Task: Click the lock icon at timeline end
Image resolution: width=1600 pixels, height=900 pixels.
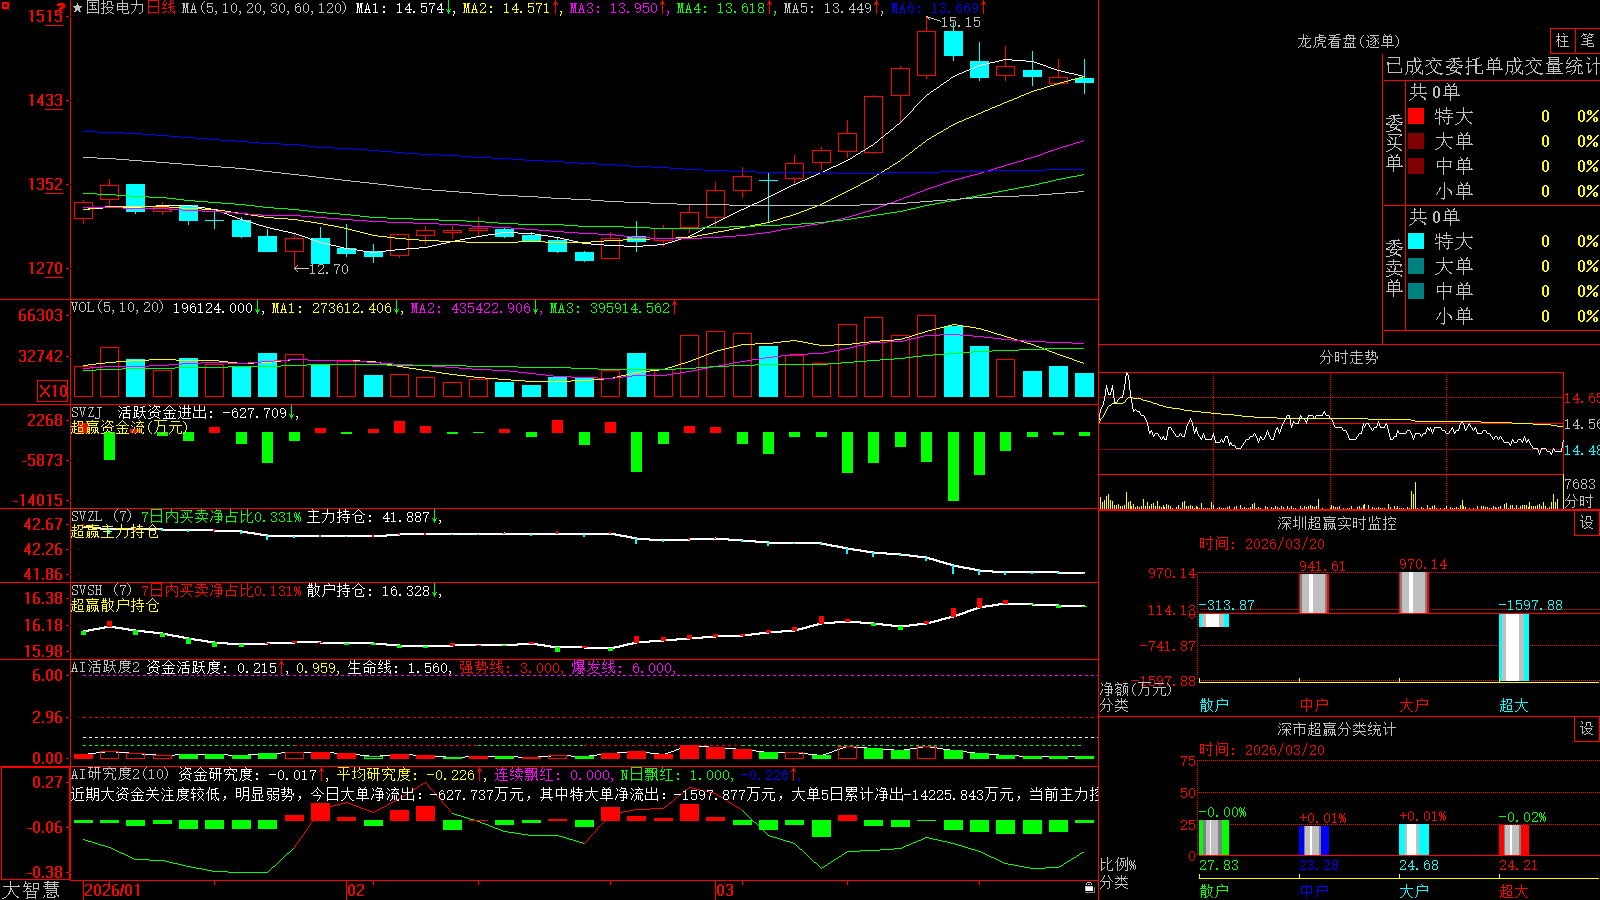Action: pos(1090,888)
